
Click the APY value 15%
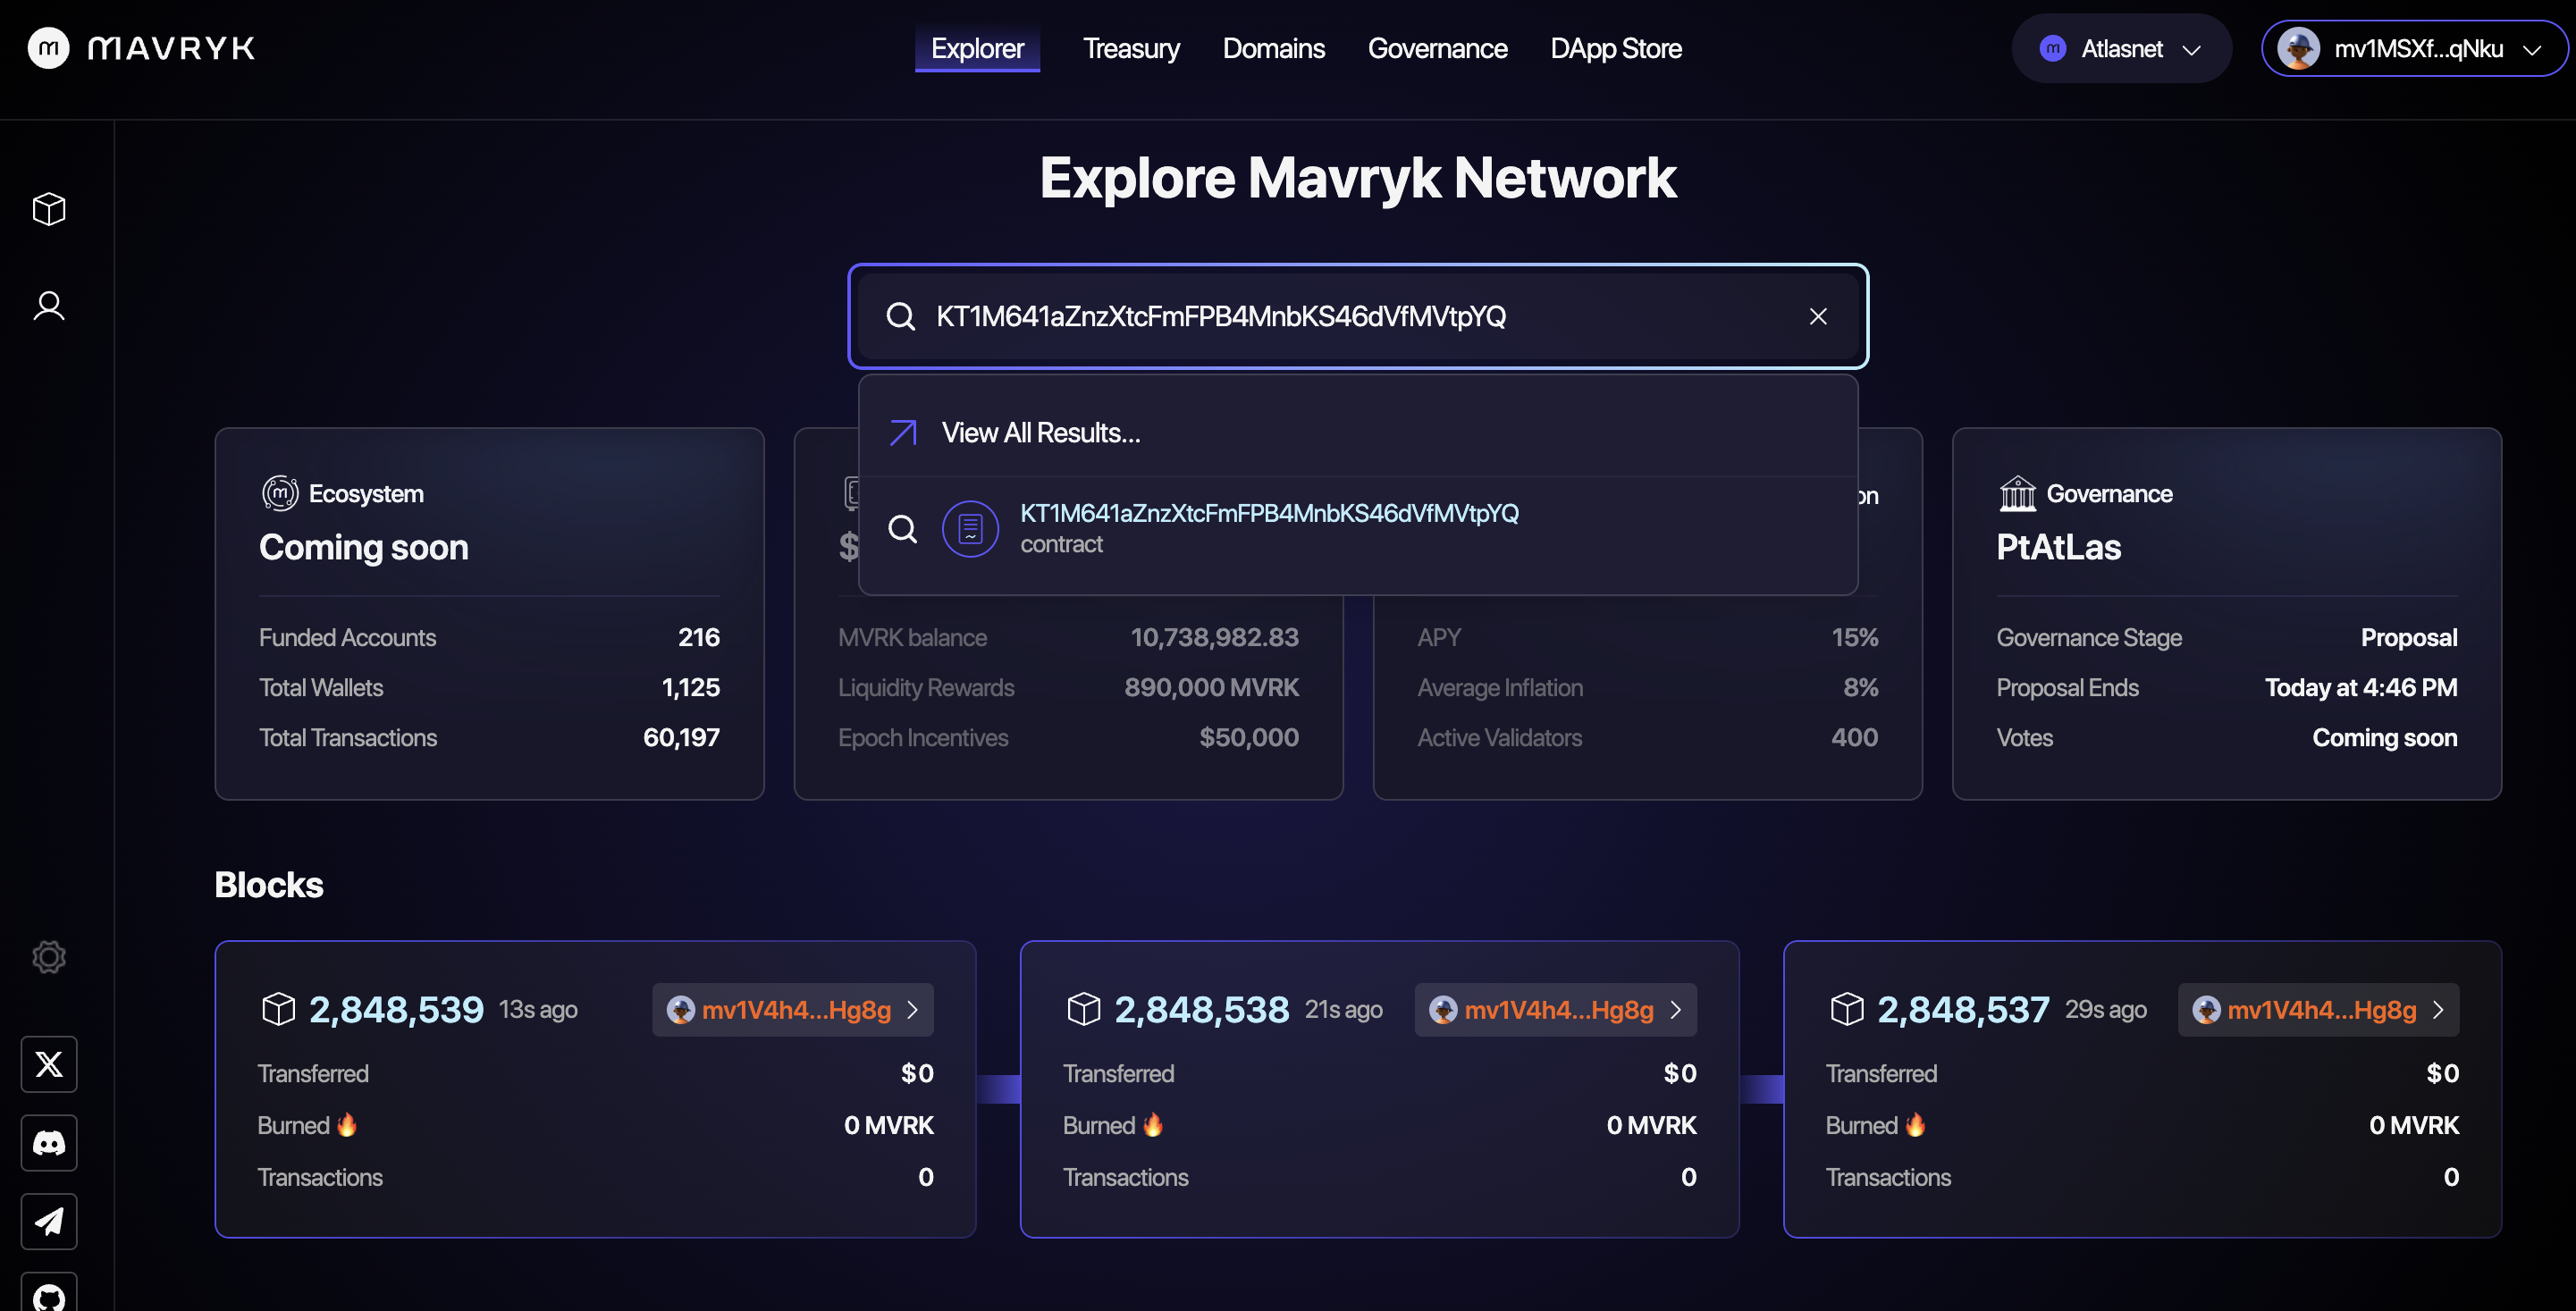[x=1854, y=637]
